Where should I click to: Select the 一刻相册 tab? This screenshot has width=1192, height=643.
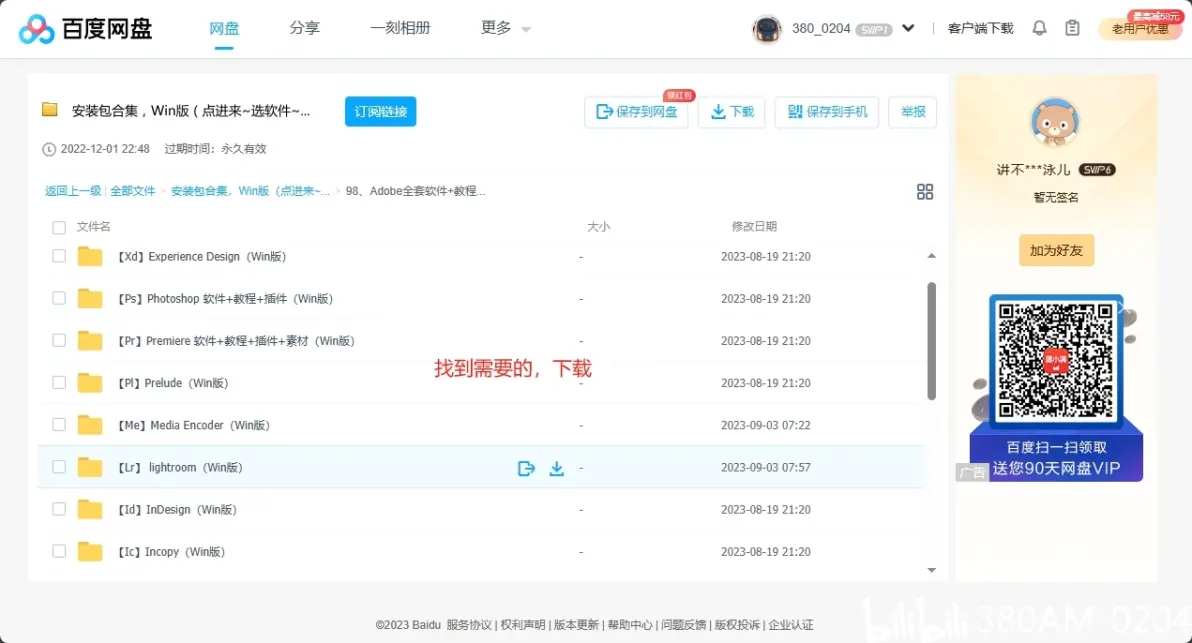click(x=400, y=28)
